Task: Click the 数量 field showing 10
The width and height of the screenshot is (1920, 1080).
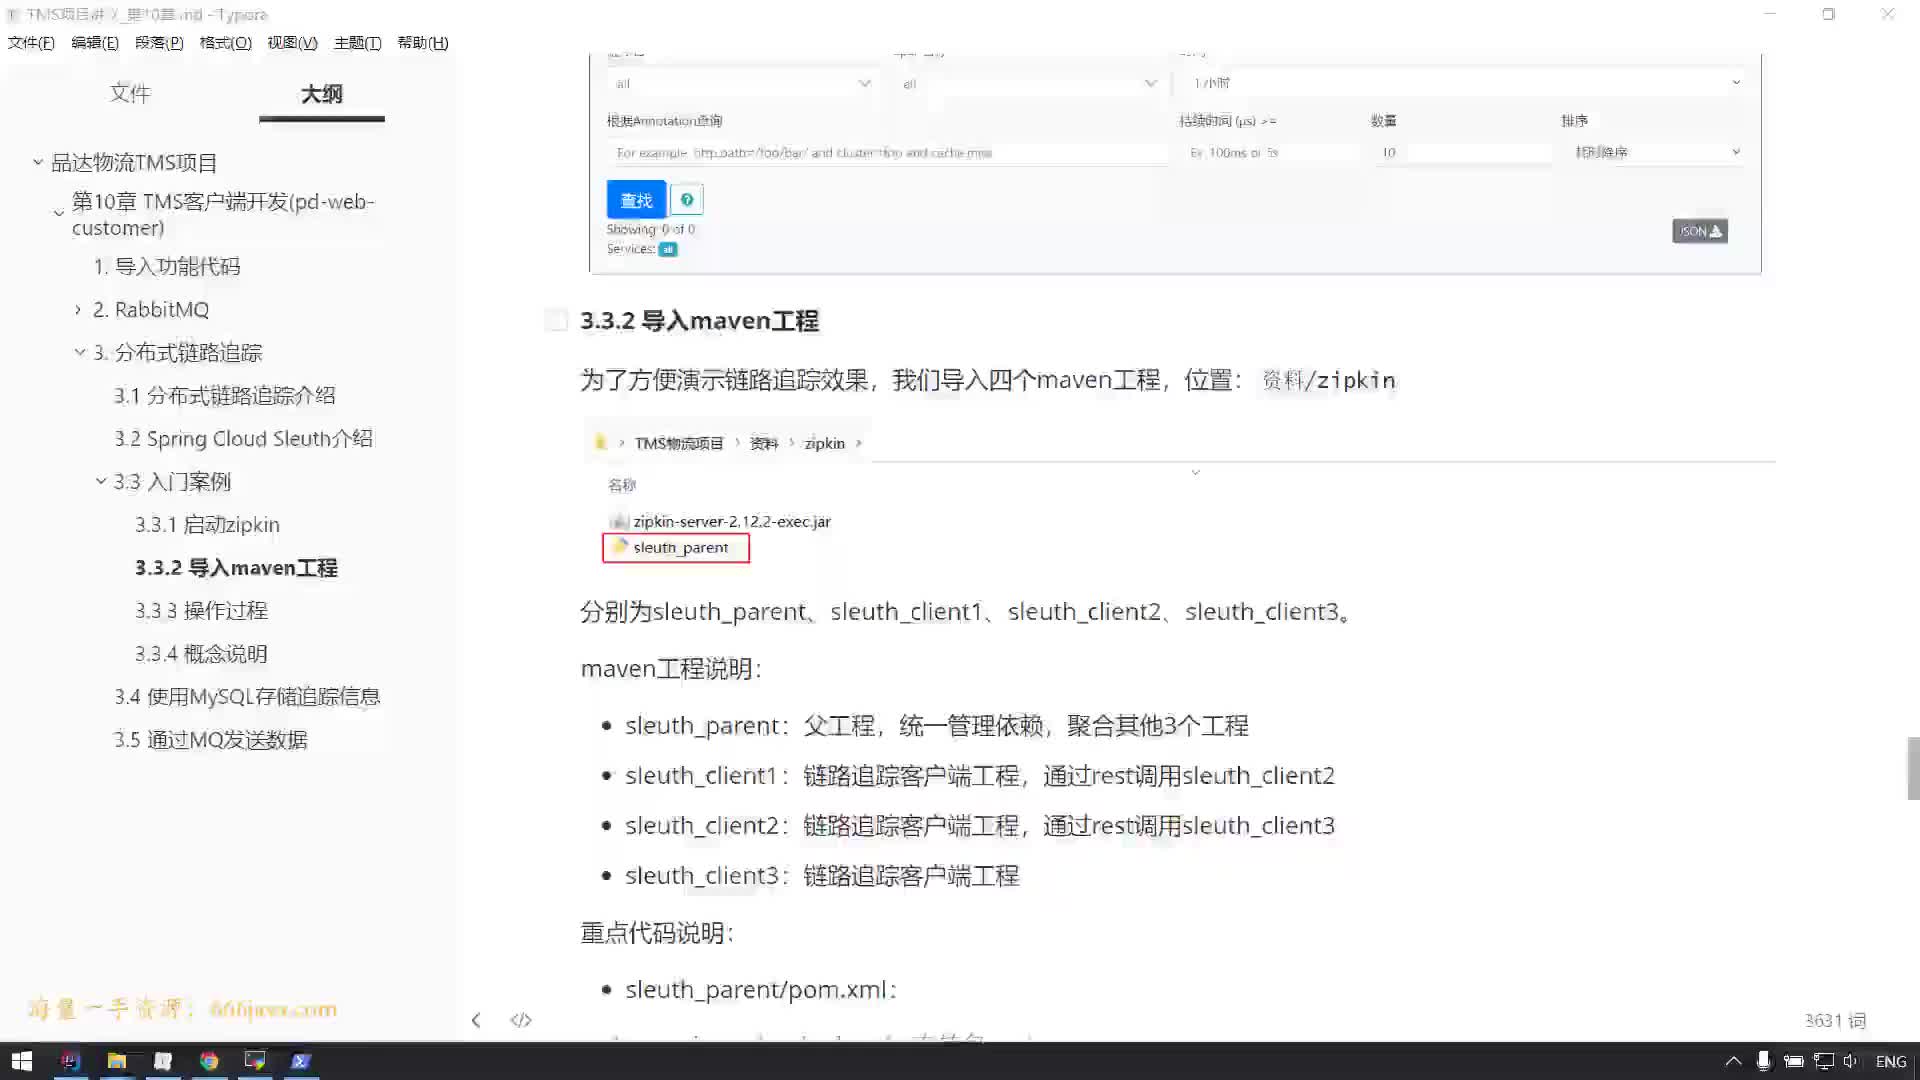Action: pos(1463,153)
